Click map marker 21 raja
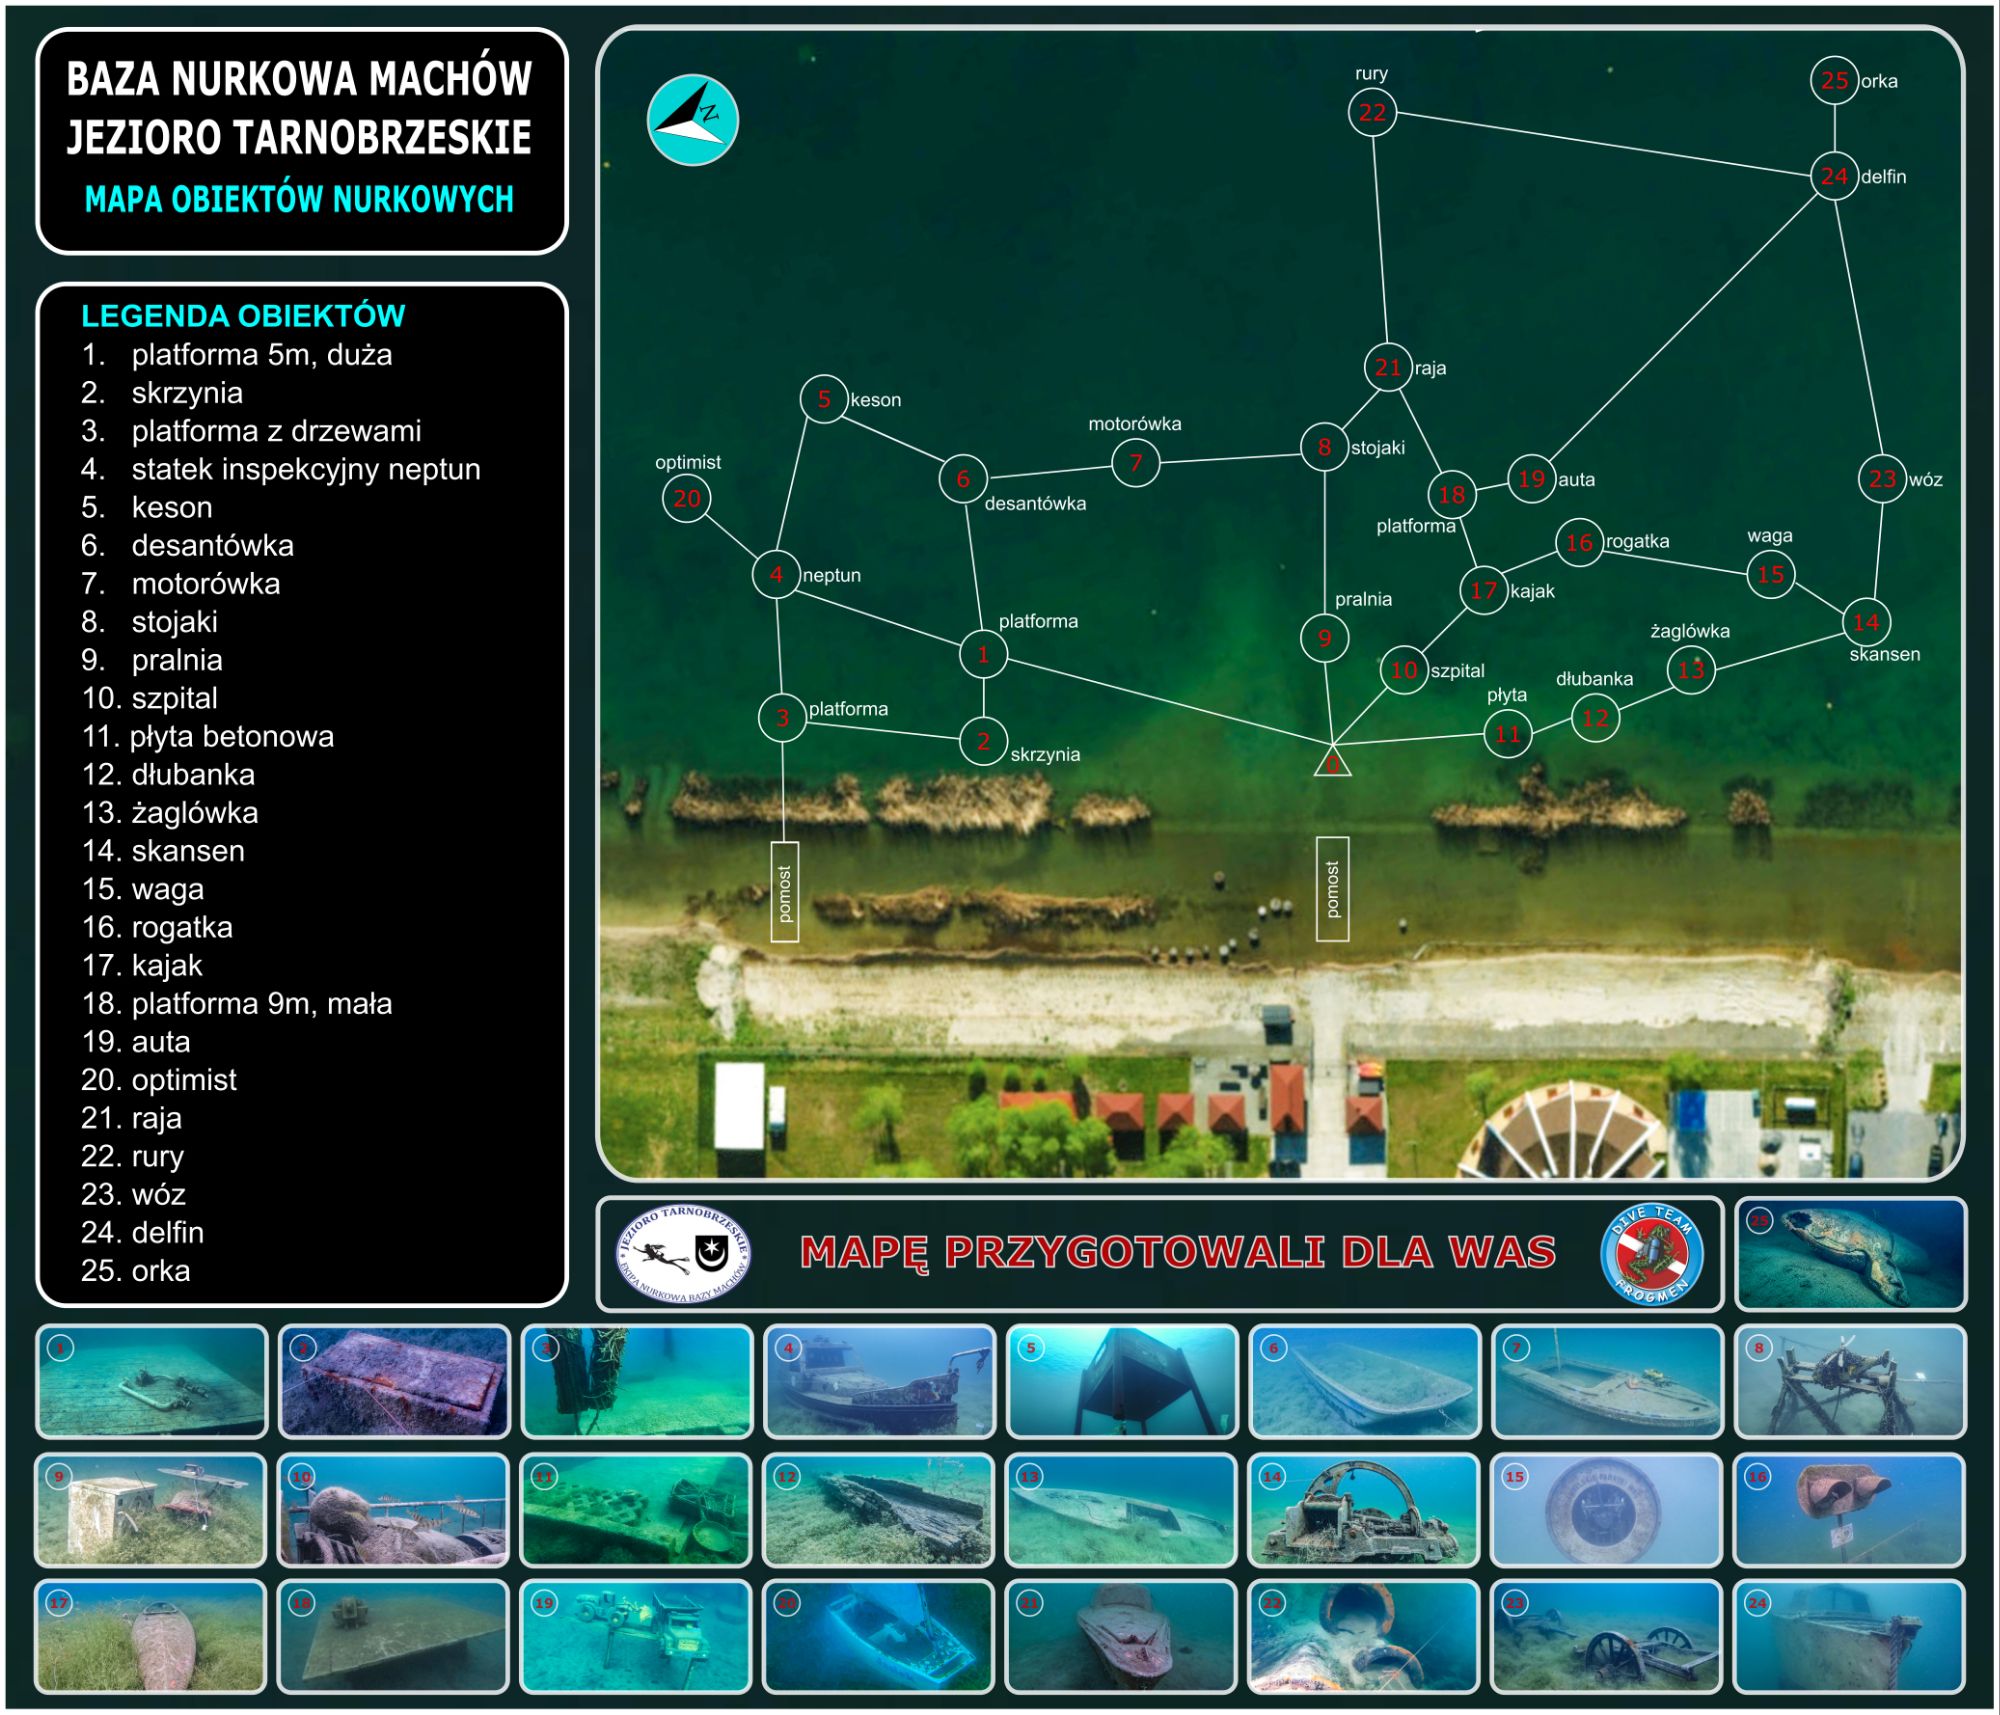The width and height of the screenshot is (2000, 1715). coord(1387,367)
